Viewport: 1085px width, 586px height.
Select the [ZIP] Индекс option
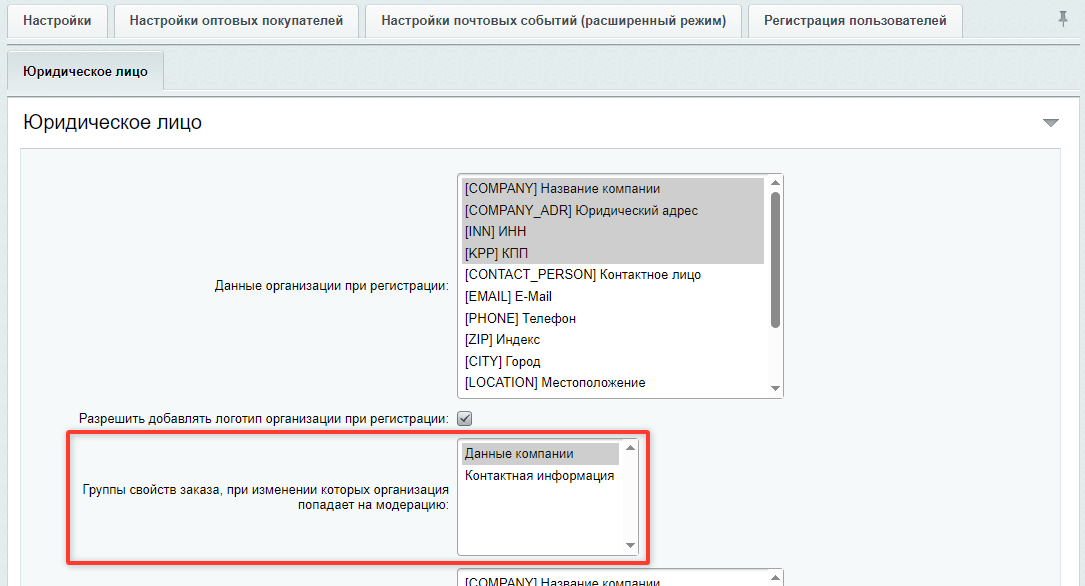pos(614,340)
